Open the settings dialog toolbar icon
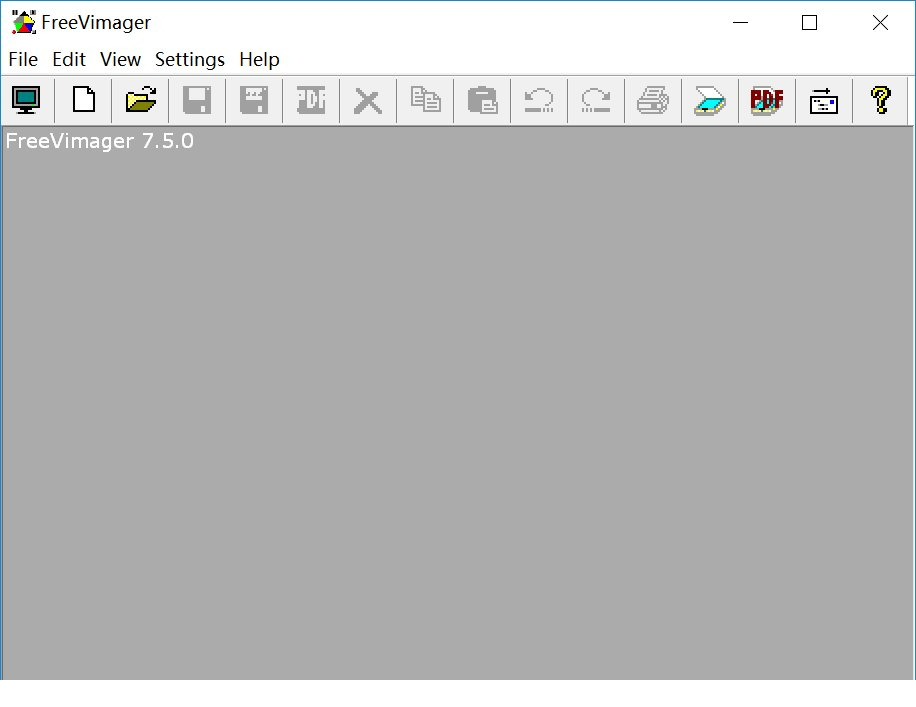The width and height of the screenshot is (916, 707). pos(824,101)
